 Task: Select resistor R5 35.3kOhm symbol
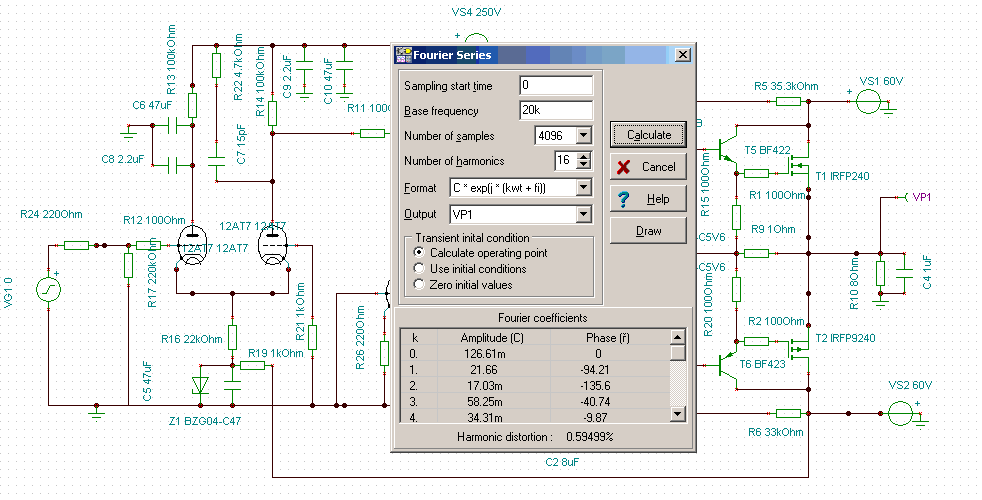[788, 102]
